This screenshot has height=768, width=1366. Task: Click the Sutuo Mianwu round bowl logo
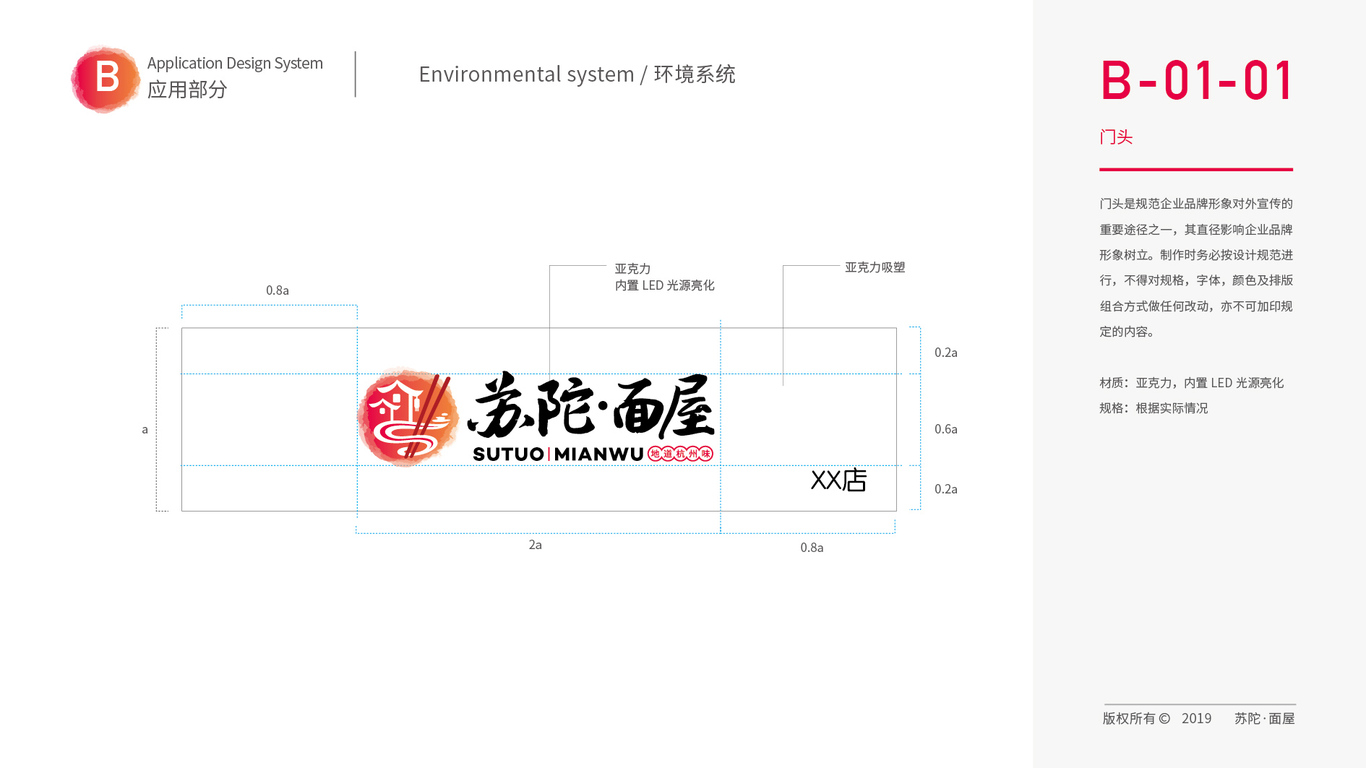click(x=408, y=418)
